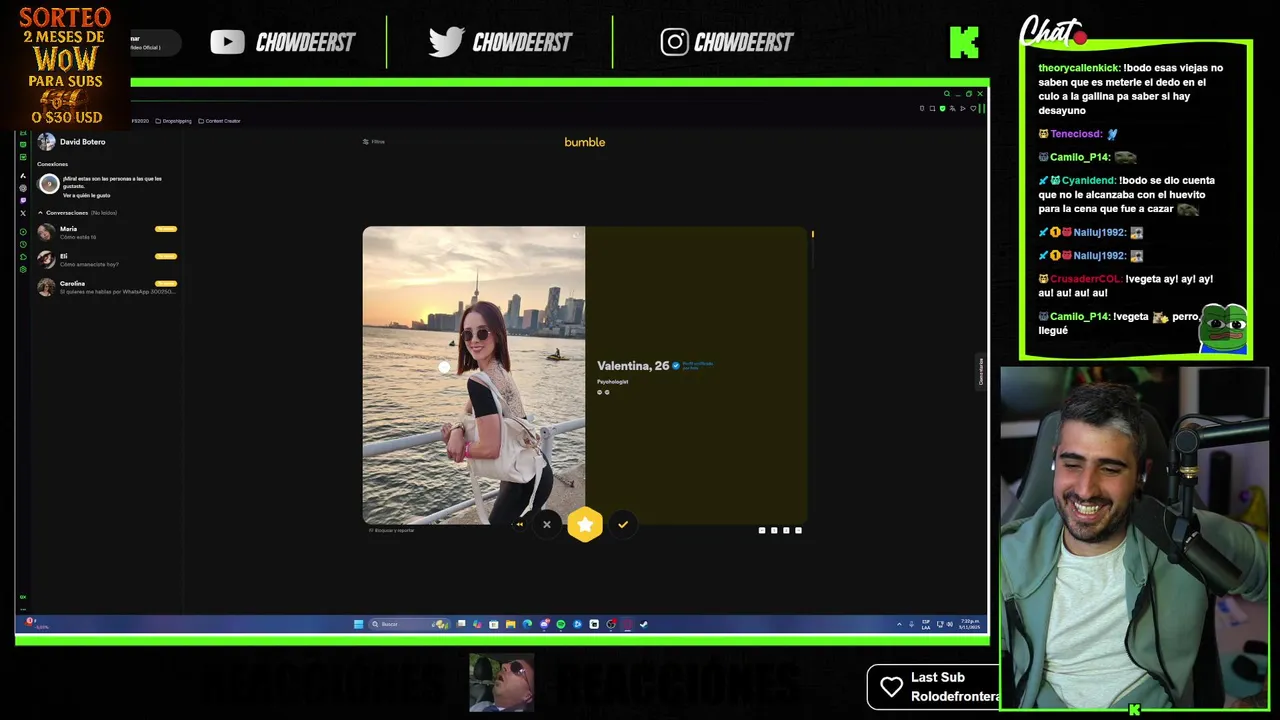Open Steam from the taskbar
This screenshot has height=720, width=1280.
pyautogui.click(x=644, y=624)
